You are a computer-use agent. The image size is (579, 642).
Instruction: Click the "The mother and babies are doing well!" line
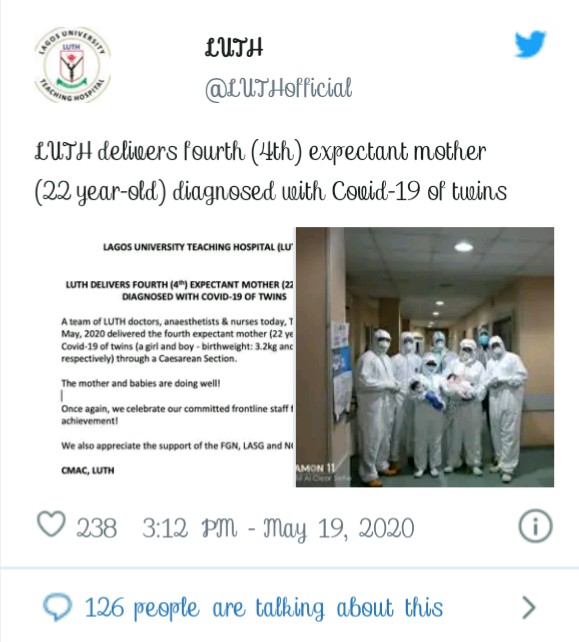pyautogui.click(x=141, y=384)
